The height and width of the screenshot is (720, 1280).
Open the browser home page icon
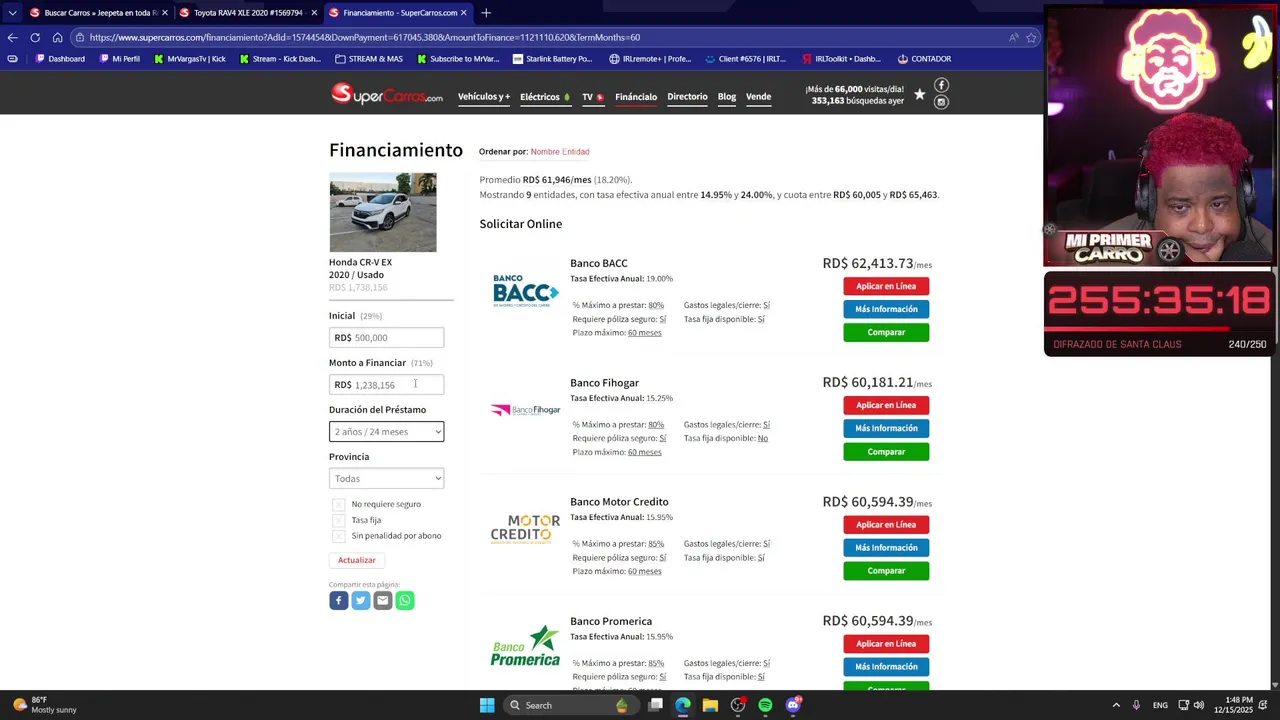[57, 37]
